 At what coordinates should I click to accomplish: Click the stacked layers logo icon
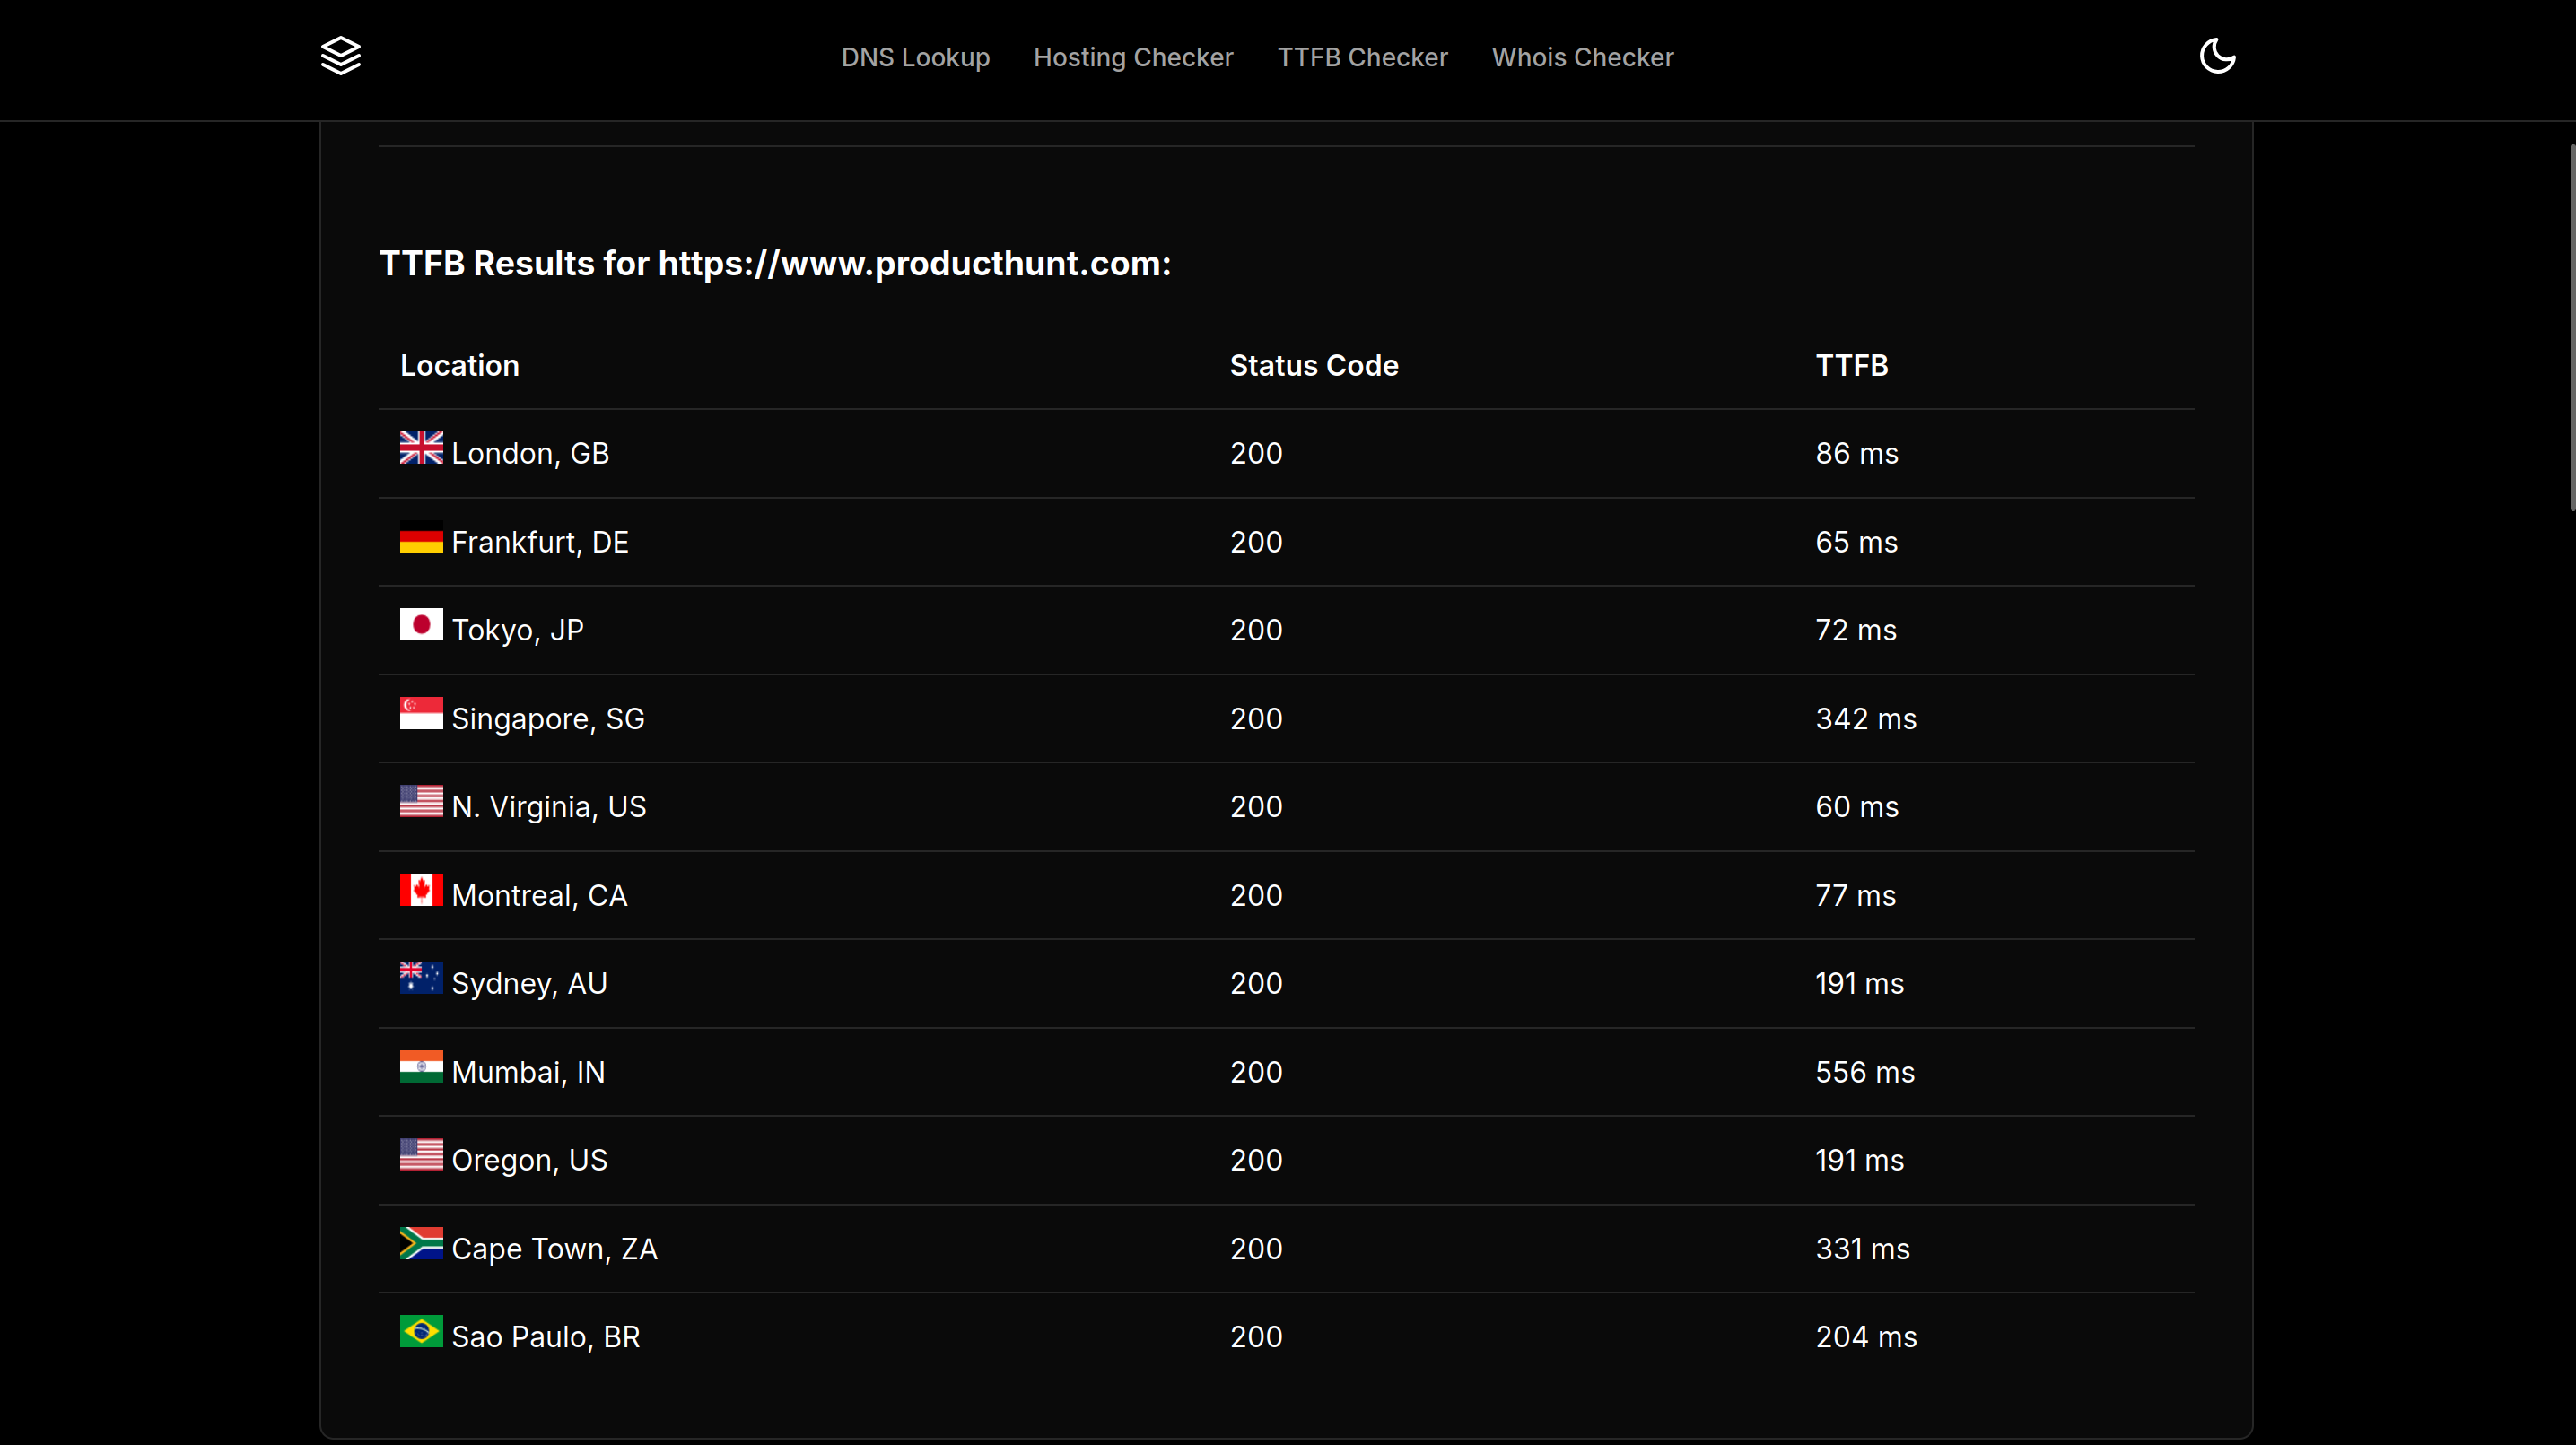click(x=341, y=56)
